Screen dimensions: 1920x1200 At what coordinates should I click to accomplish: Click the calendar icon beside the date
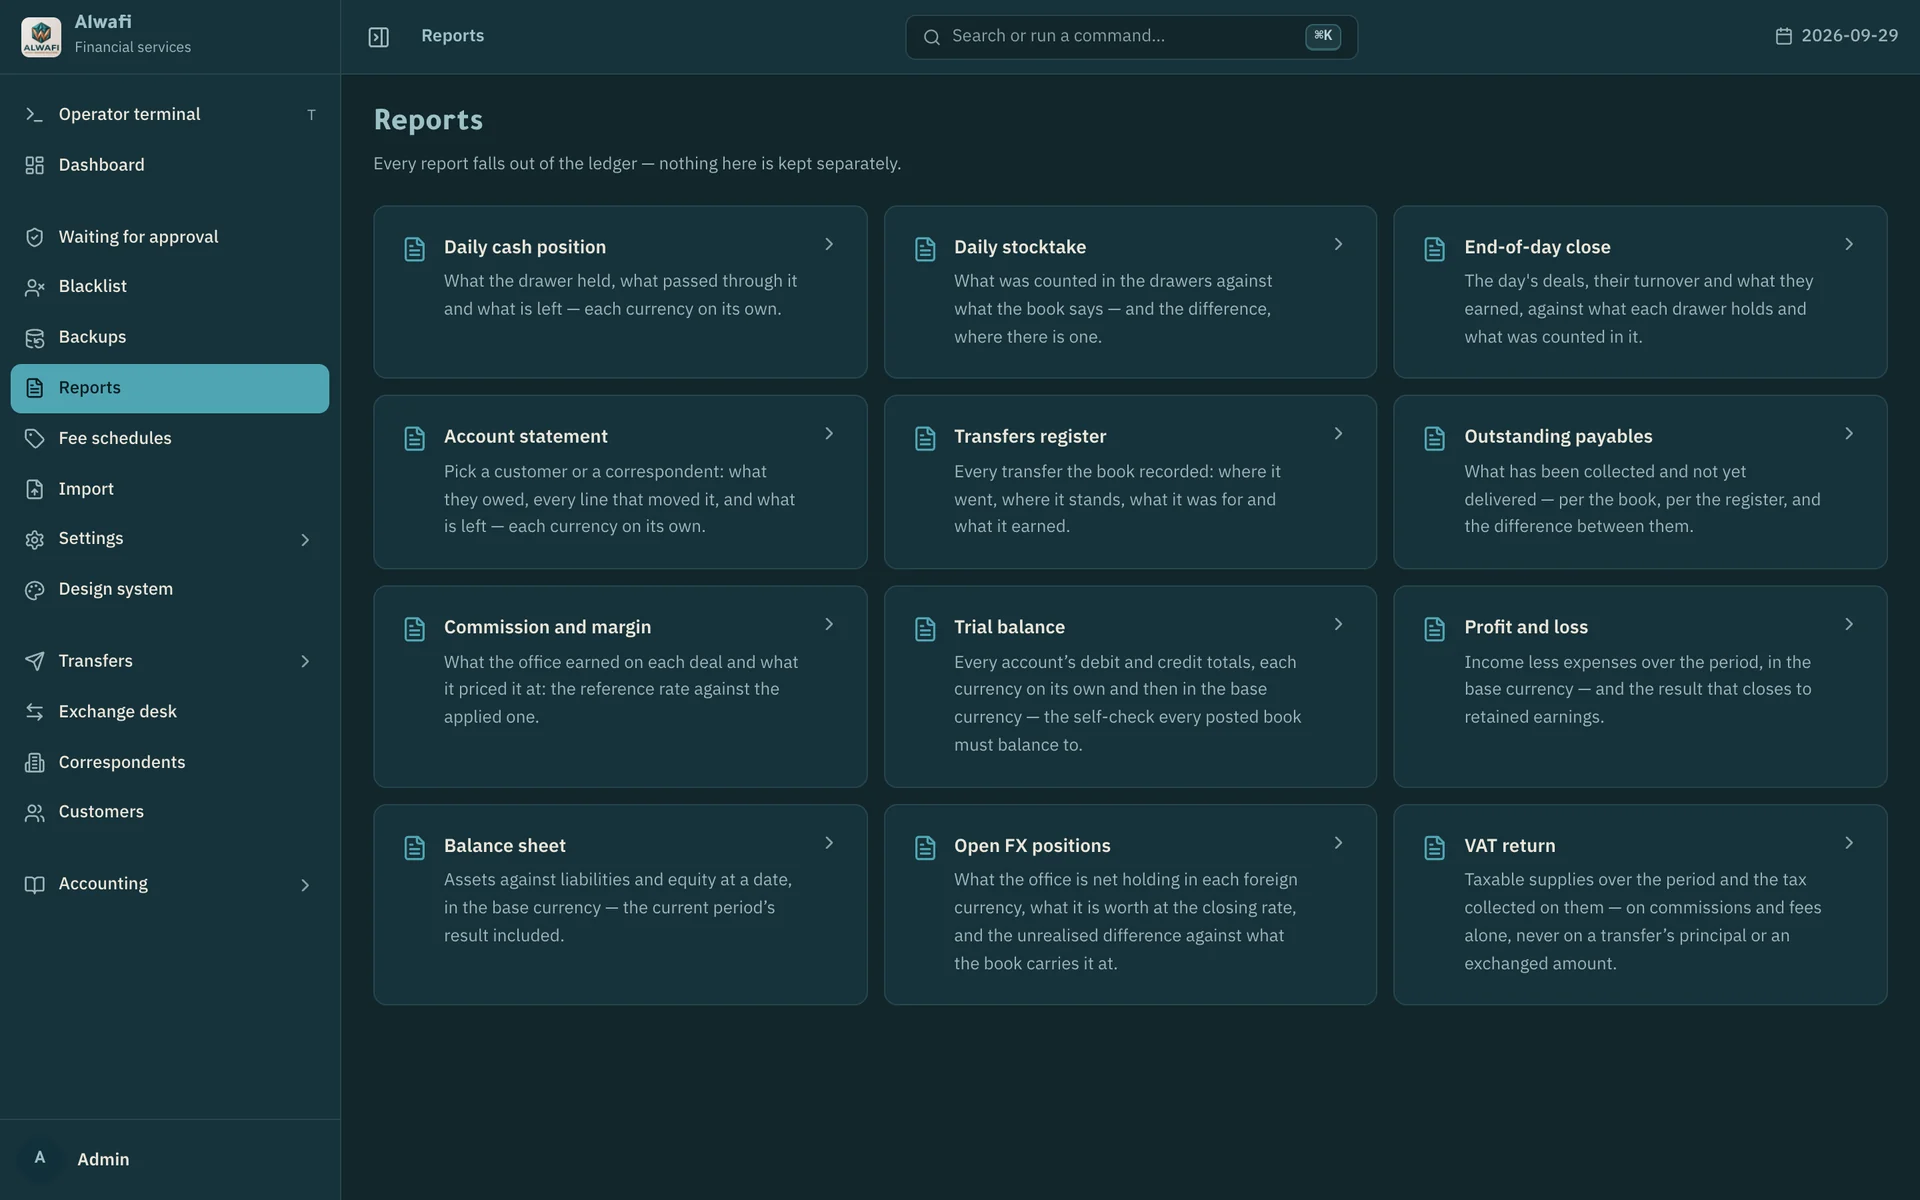(x=1783, y=36)
